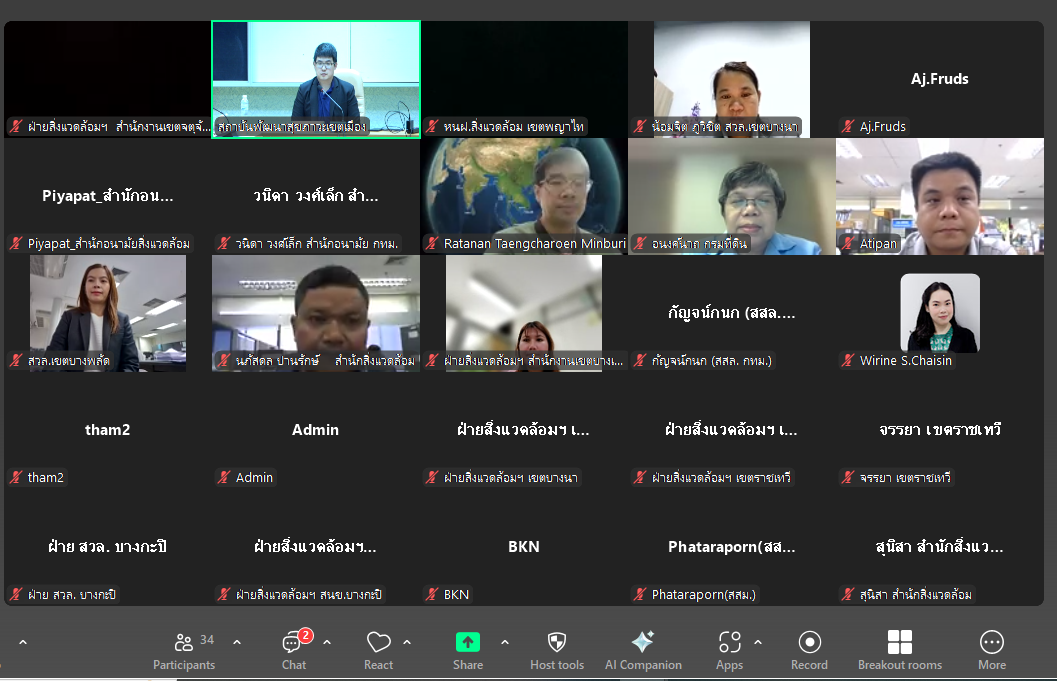This screenshot has width=1057, height=681.
Task: Open the More options menu
Action: pyautogui.click(x=992, y=642)
